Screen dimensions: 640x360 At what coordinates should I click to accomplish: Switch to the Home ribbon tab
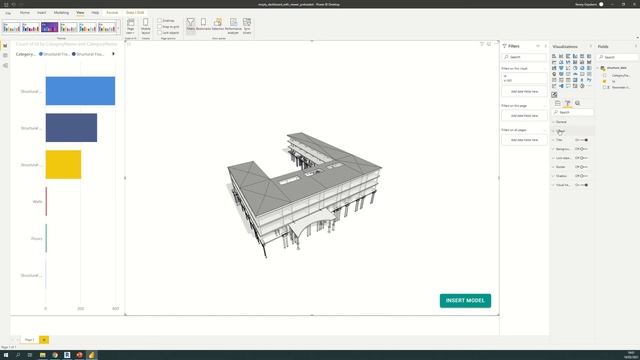click(x=25, y=13)
